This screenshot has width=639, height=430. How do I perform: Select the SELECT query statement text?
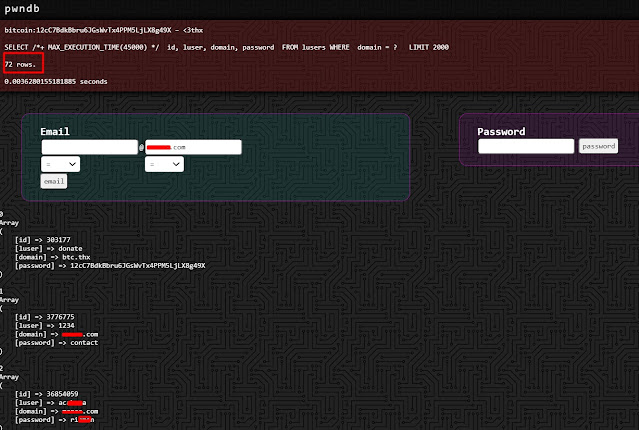point(226,47)
